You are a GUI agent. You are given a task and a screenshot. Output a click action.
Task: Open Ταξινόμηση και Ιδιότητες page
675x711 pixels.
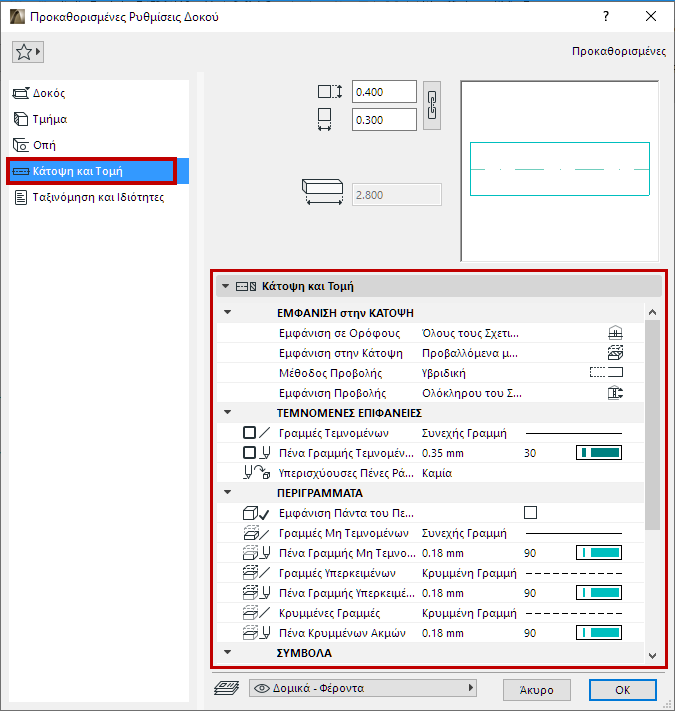tap(99, 197)
